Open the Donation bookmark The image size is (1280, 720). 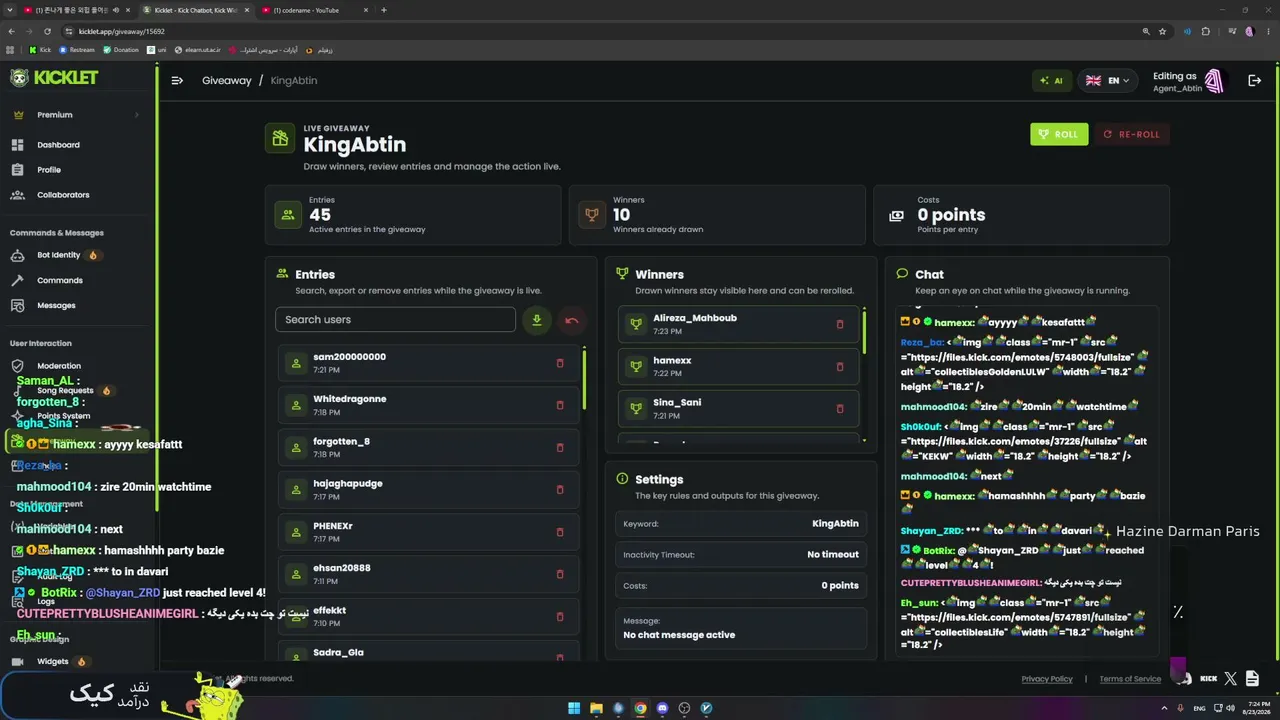(121, 50)
